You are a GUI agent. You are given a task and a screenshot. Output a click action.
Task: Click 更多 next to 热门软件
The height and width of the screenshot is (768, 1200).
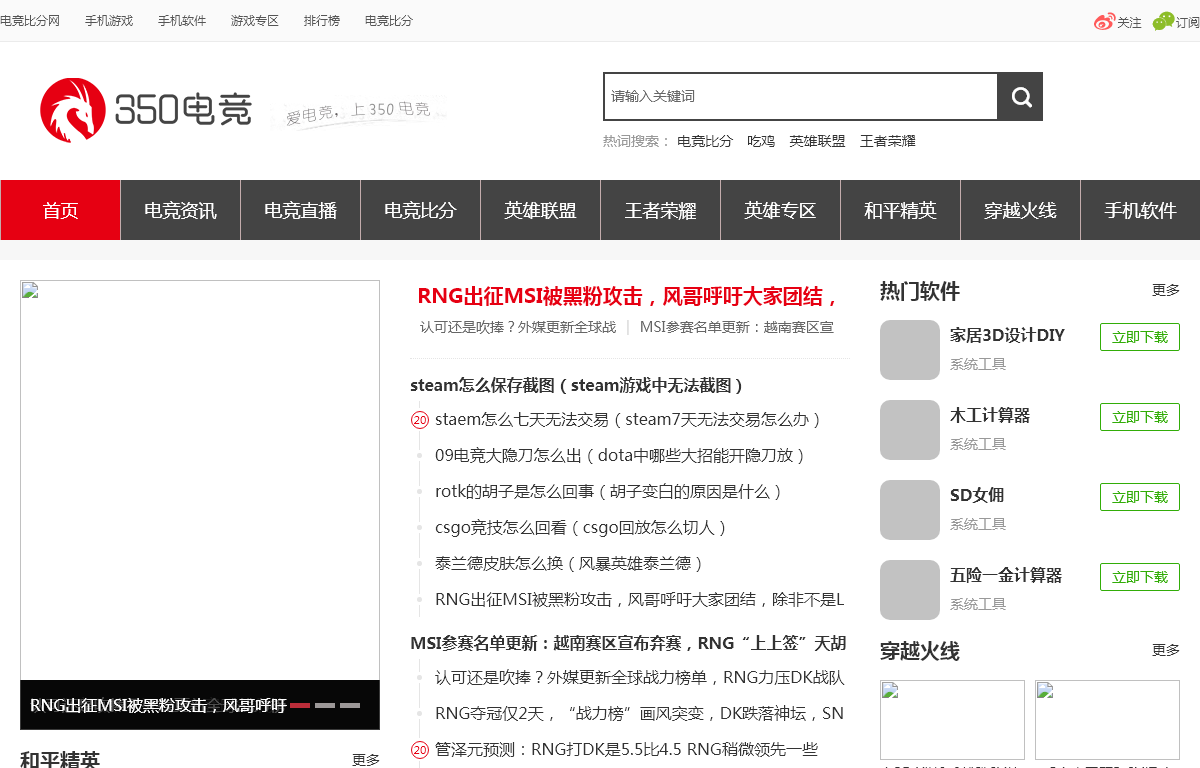[1166, 290]
